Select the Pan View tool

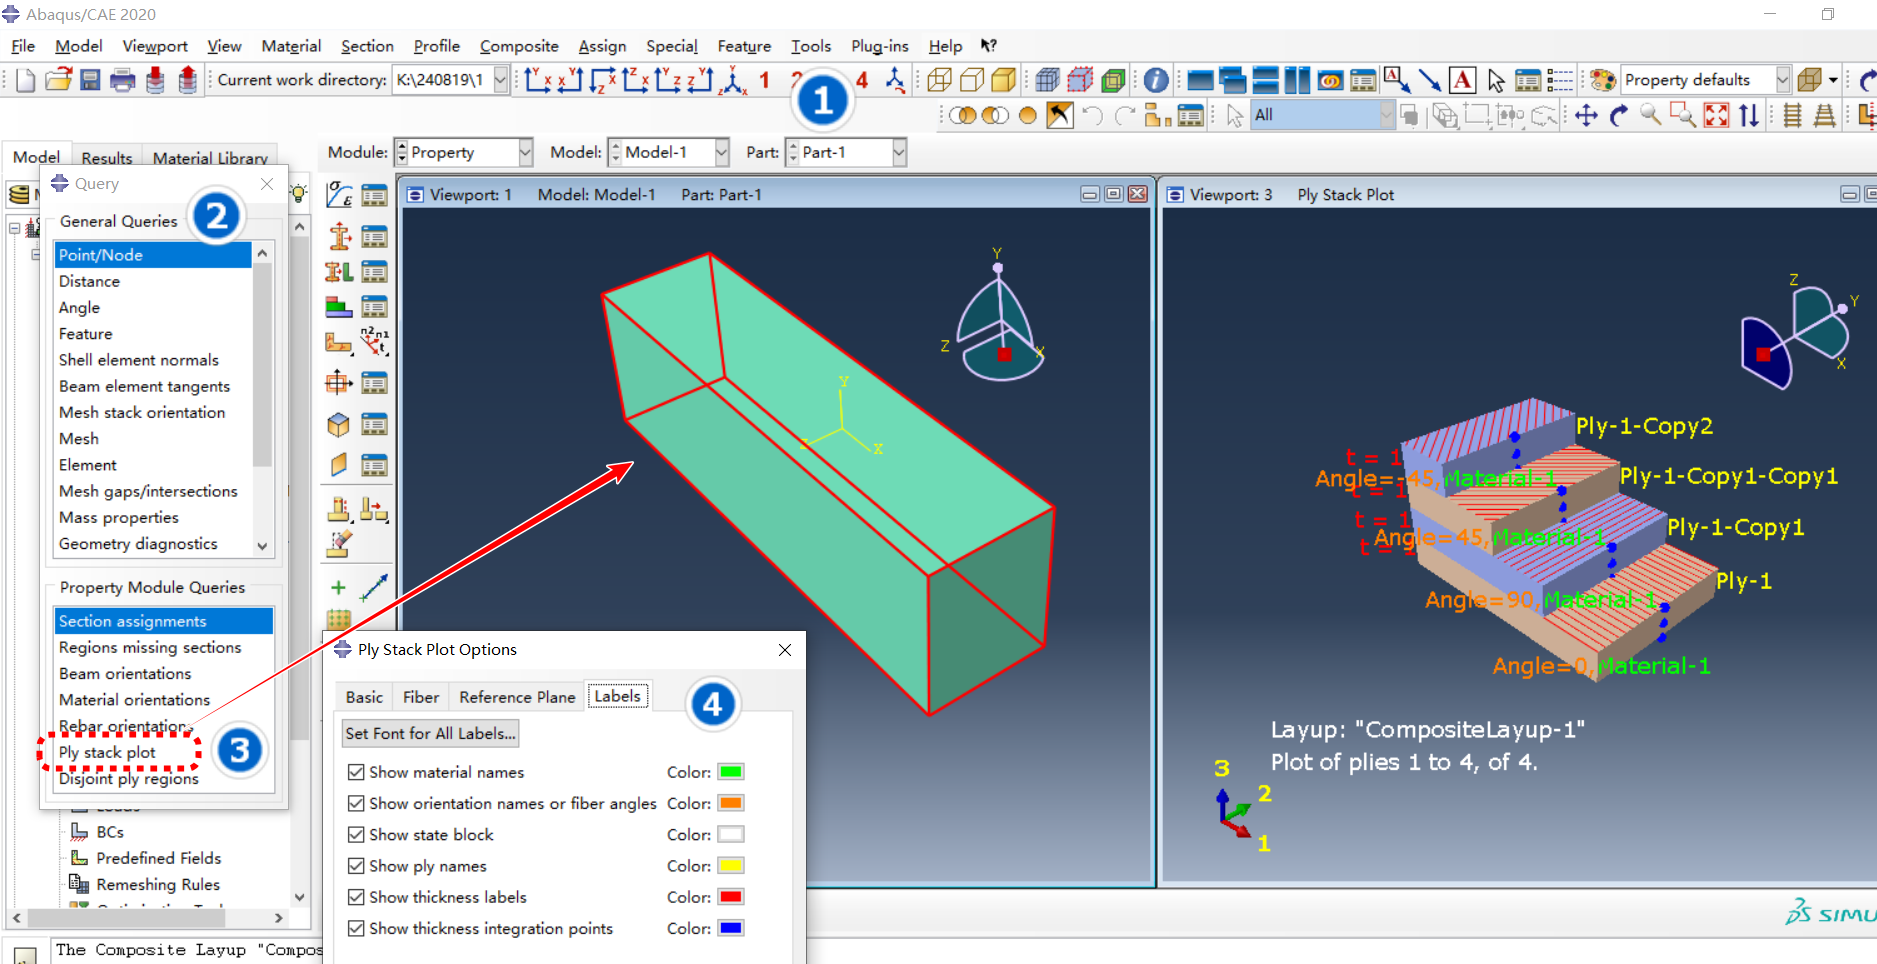coord(1586,116)
